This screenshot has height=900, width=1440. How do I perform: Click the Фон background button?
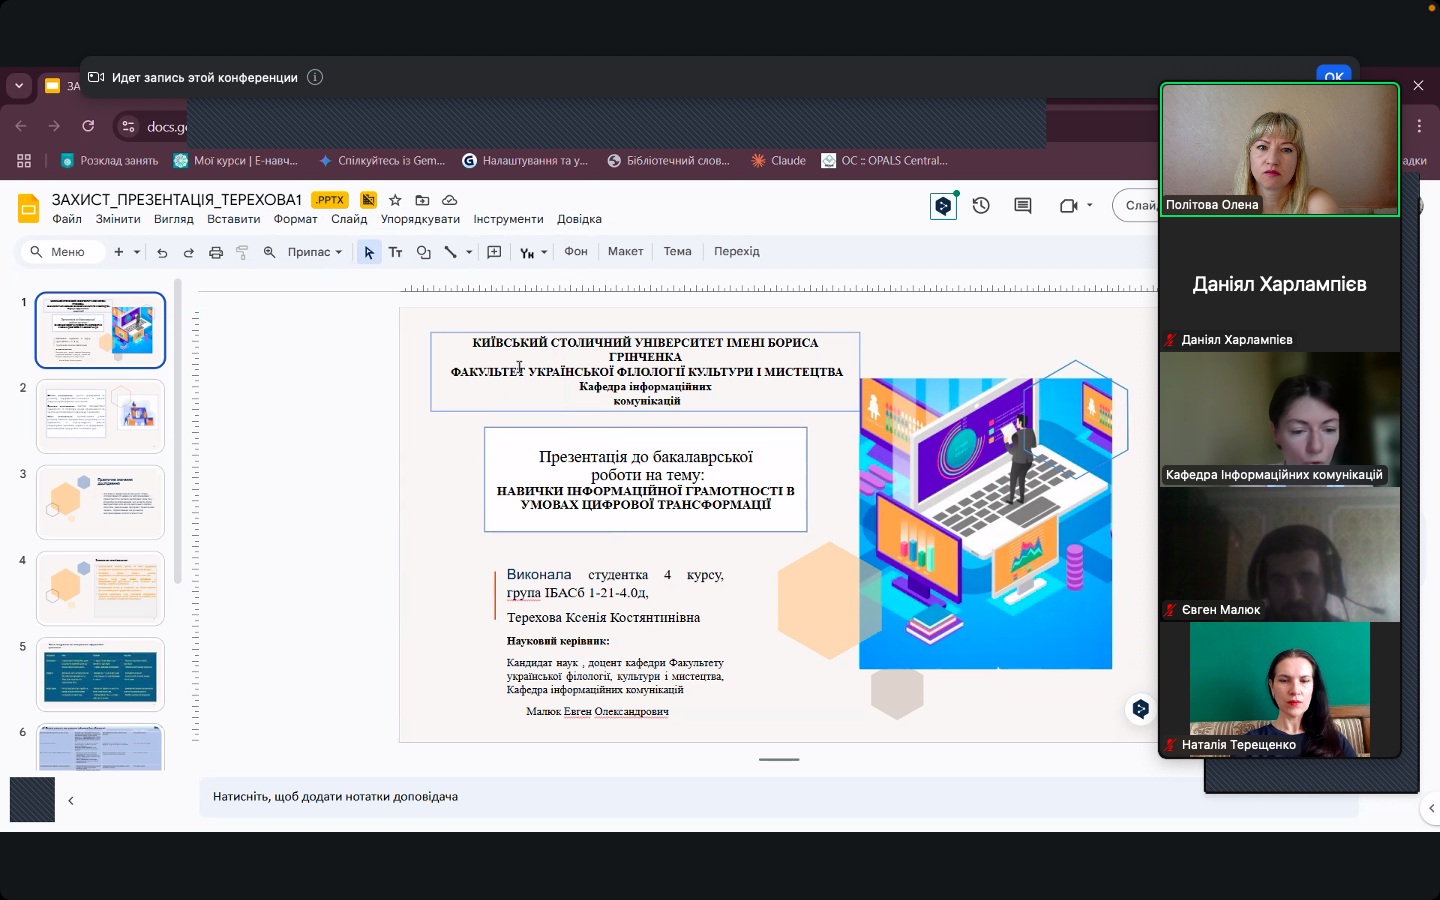tap(576, 252)
